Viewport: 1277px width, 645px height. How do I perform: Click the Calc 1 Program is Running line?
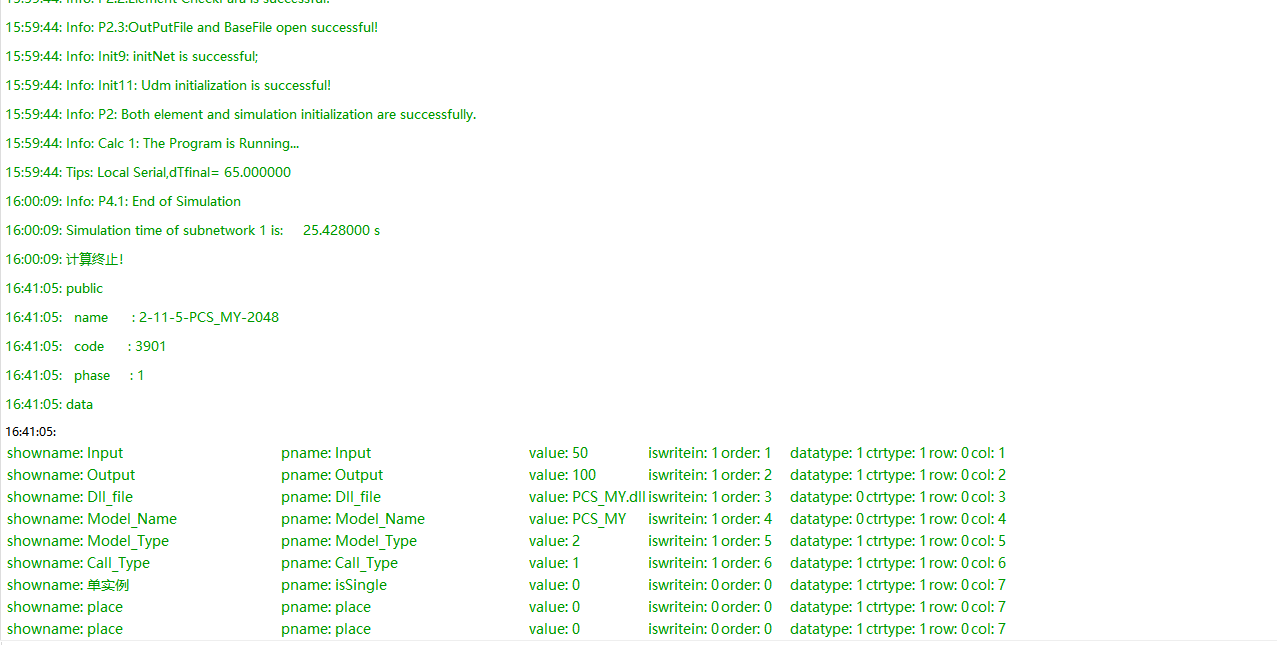click(152, 143)
